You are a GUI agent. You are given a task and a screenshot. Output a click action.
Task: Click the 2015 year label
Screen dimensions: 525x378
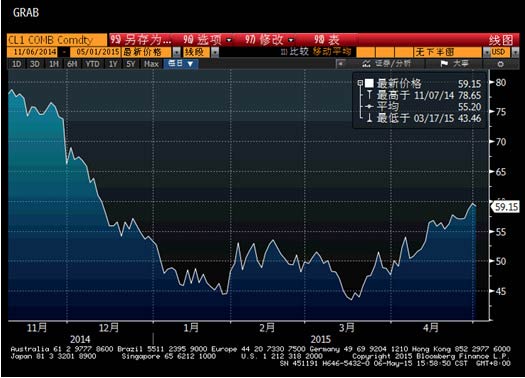click(x=320, y=339)
